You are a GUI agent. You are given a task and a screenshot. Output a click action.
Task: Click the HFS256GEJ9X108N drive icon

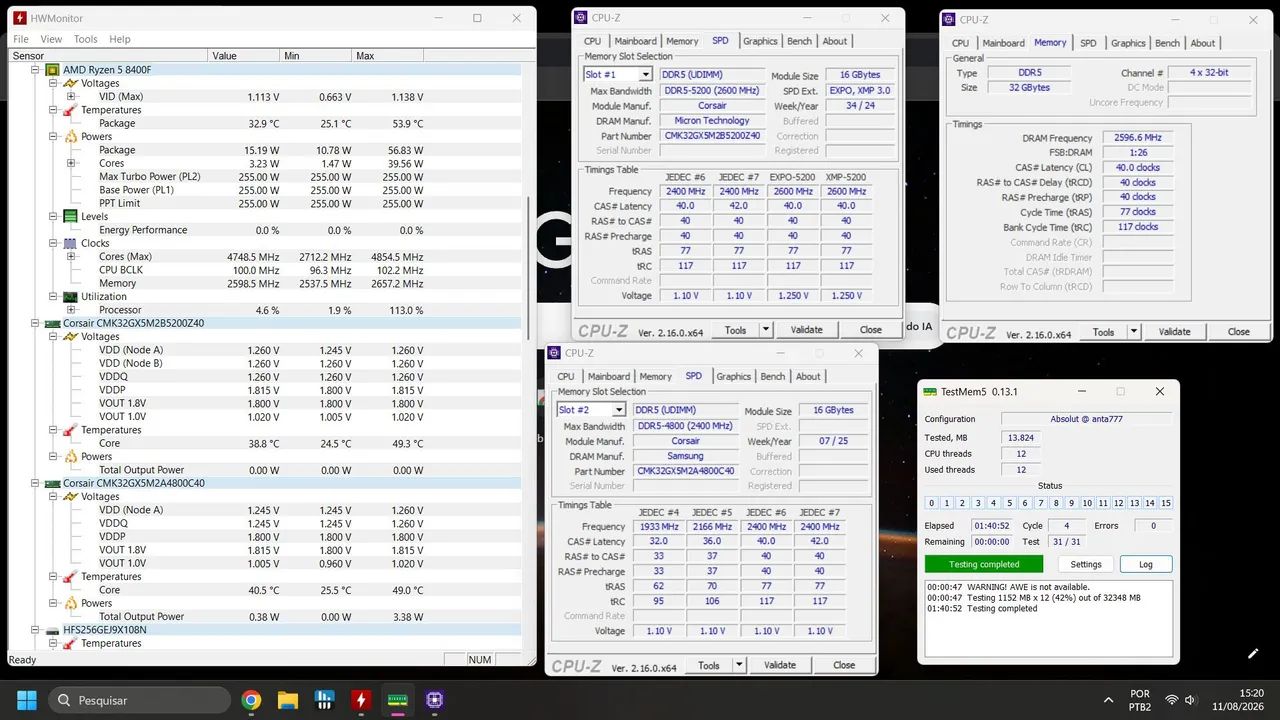[53, 630]
